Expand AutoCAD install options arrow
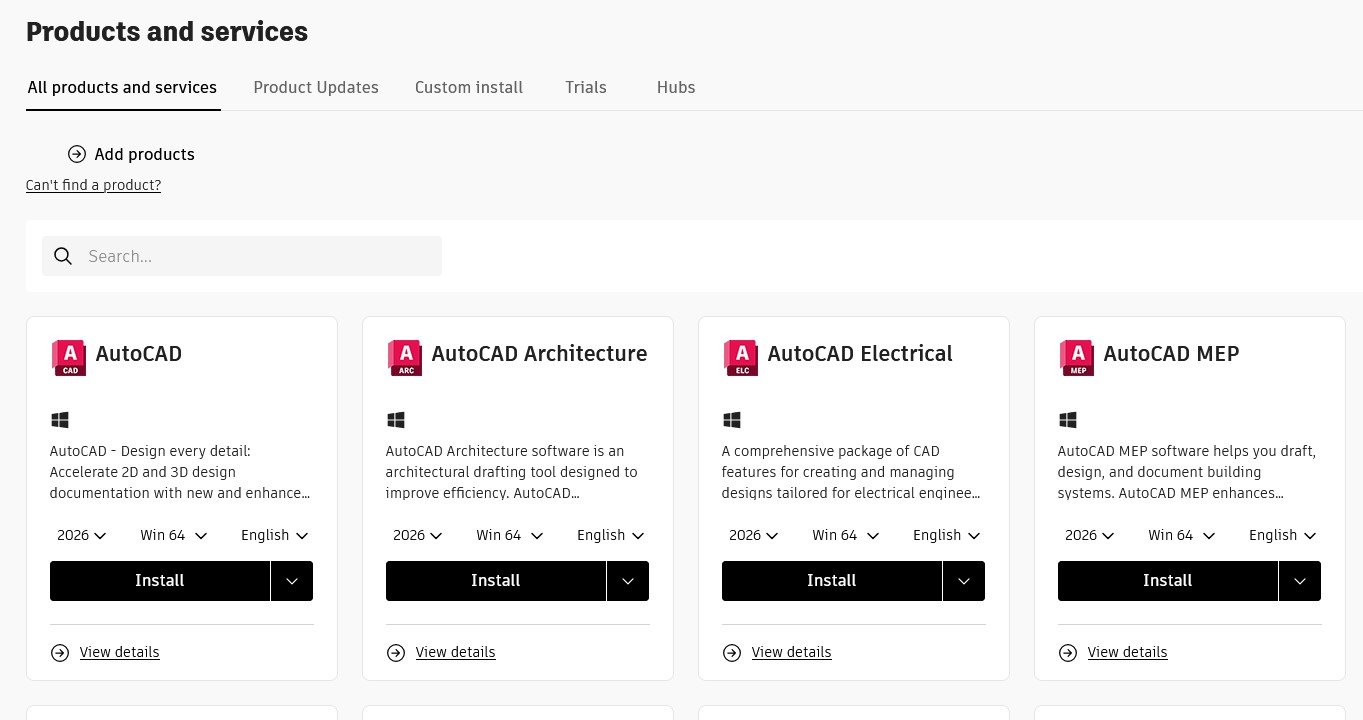 [292, 581]
